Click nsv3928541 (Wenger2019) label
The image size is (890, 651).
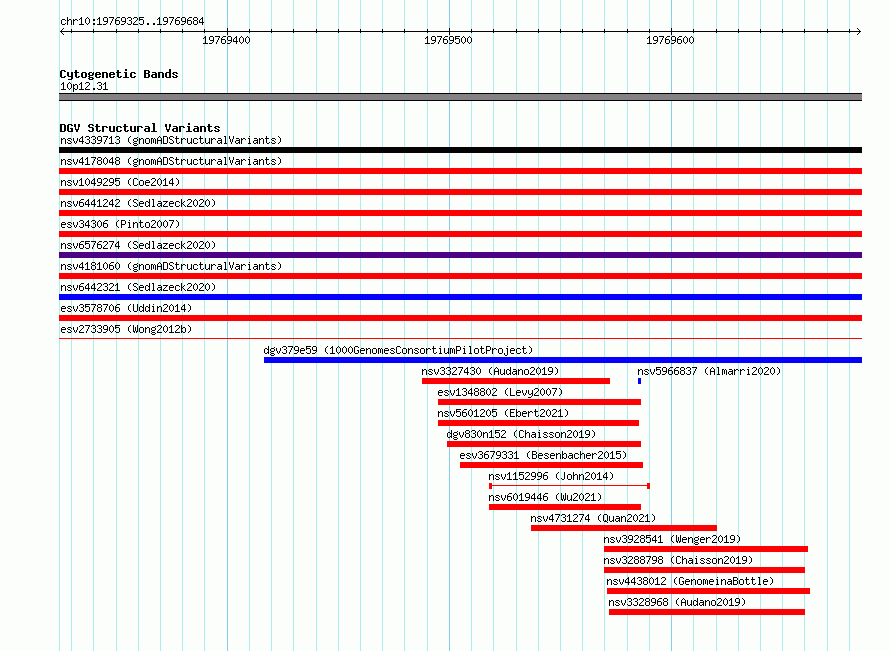point(672,539)
